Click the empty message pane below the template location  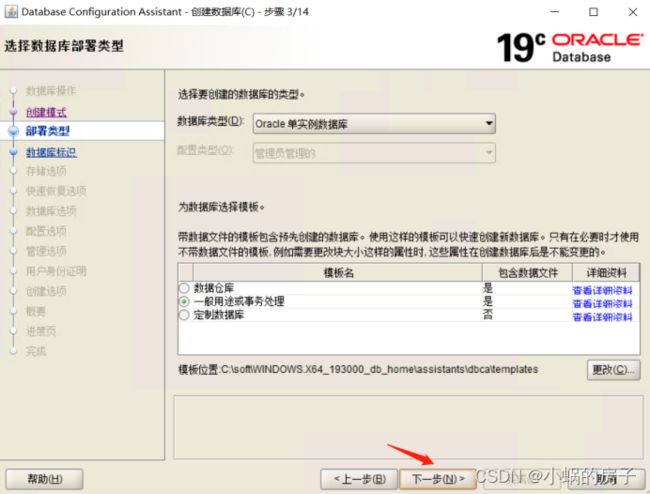click(x=408, y=427)
